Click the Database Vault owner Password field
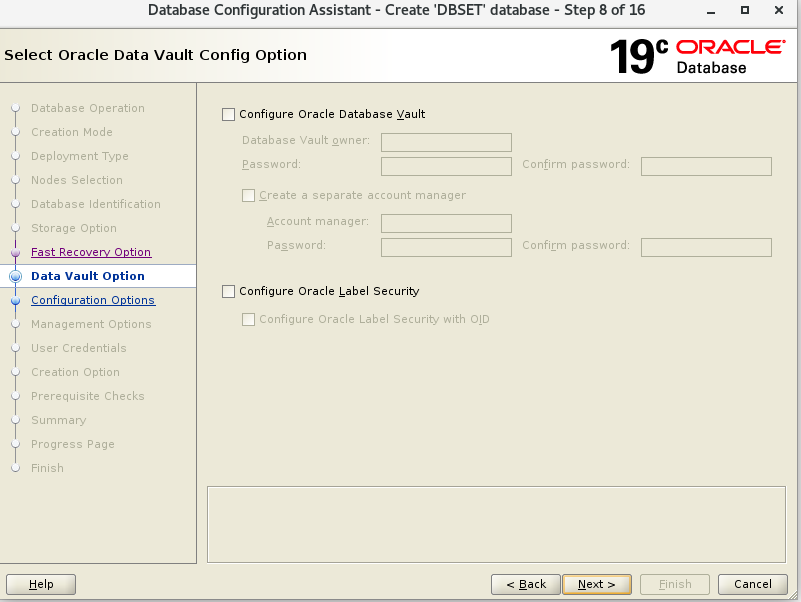801x602 pixels. 446,166
